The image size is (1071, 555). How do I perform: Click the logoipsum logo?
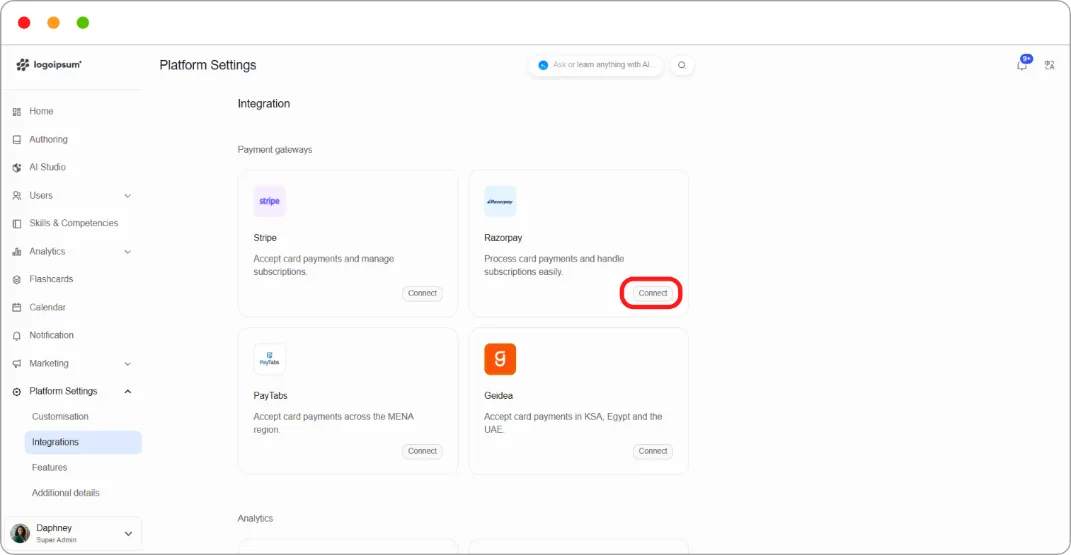(x=48, y=65)
